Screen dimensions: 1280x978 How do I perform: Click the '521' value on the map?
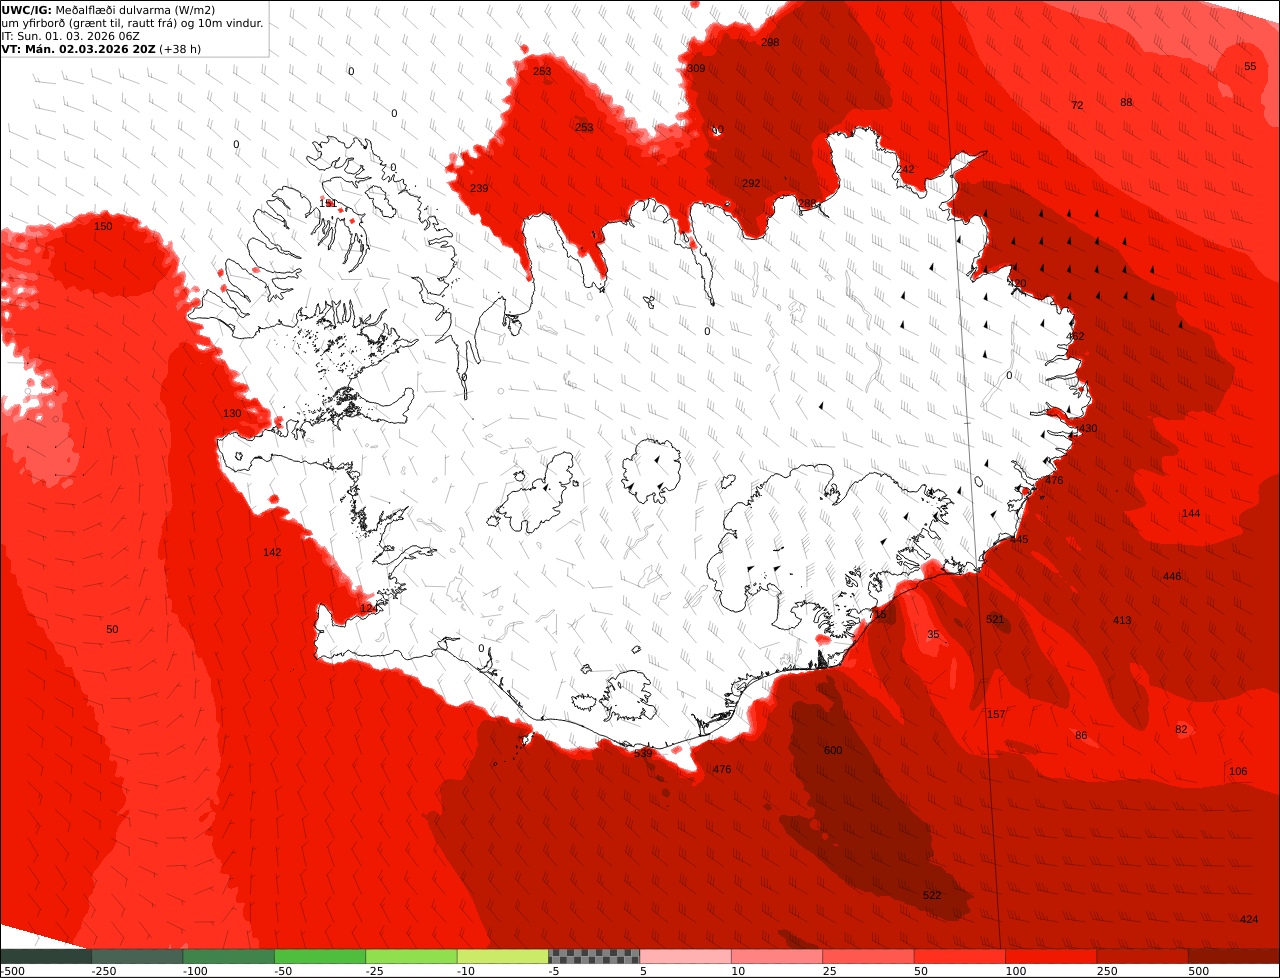pyautogui.click(x=995, y=620)
